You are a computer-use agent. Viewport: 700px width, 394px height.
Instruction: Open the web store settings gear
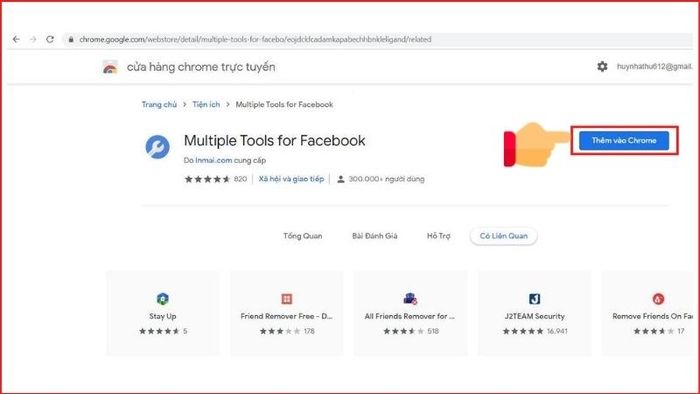(x=602, y=66)
